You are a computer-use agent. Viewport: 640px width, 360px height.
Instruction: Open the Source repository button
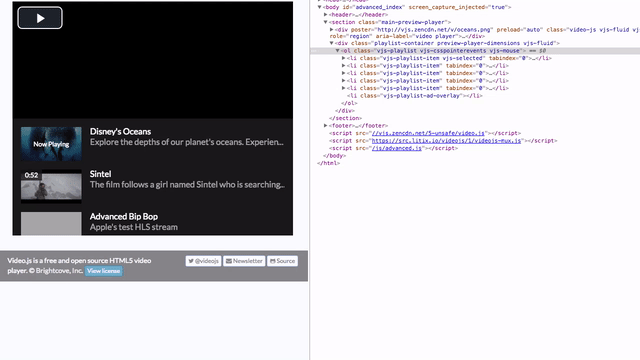pos(282,261)
